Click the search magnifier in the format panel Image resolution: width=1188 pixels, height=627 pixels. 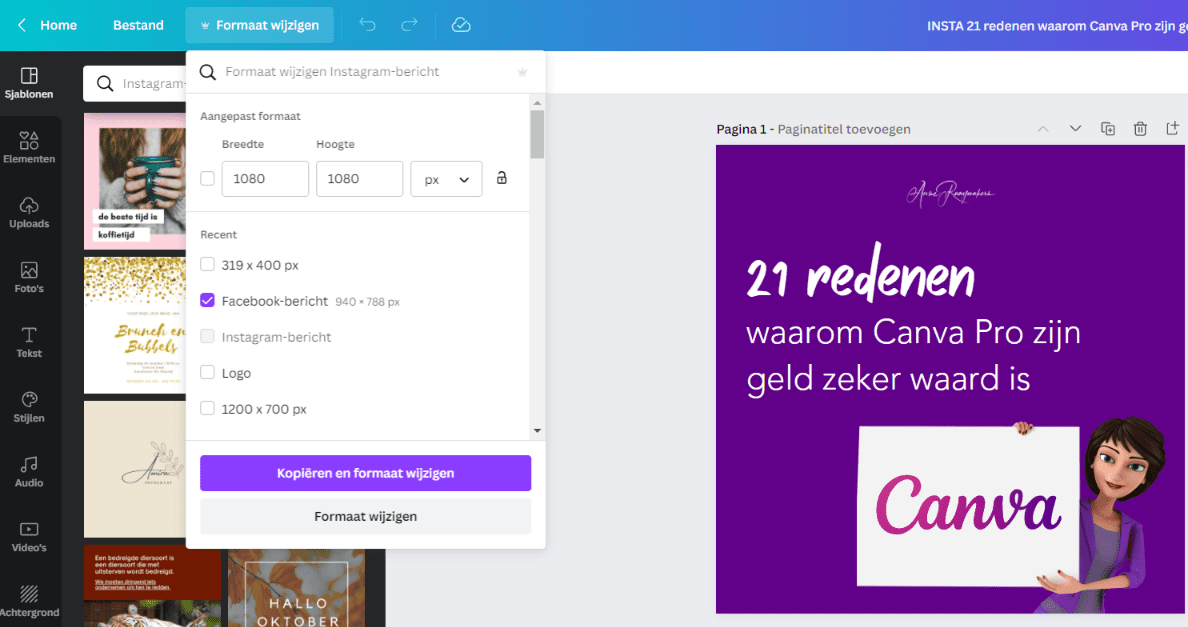point(208,72)
